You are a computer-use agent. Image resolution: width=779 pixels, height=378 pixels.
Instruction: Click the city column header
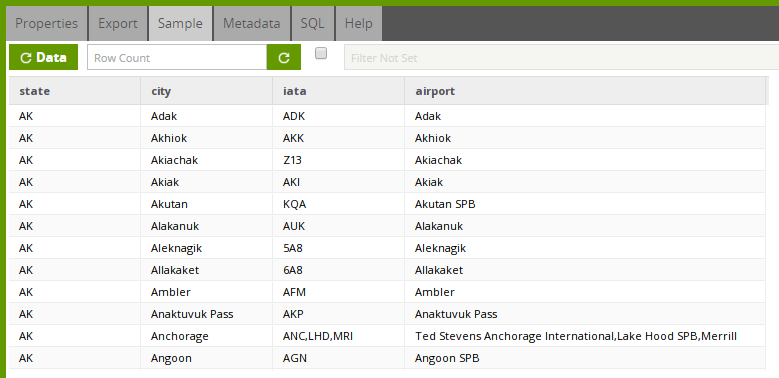coord(207,91)
